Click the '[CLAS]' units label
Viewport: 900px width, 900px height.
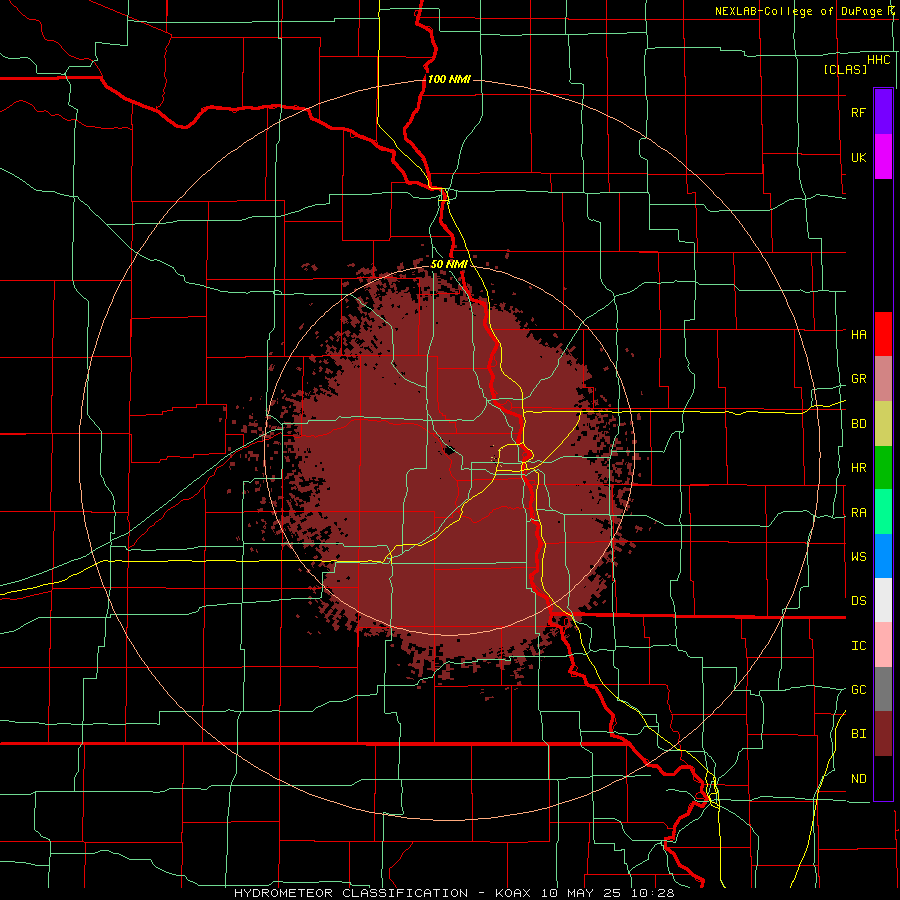[x=845, y=69]
